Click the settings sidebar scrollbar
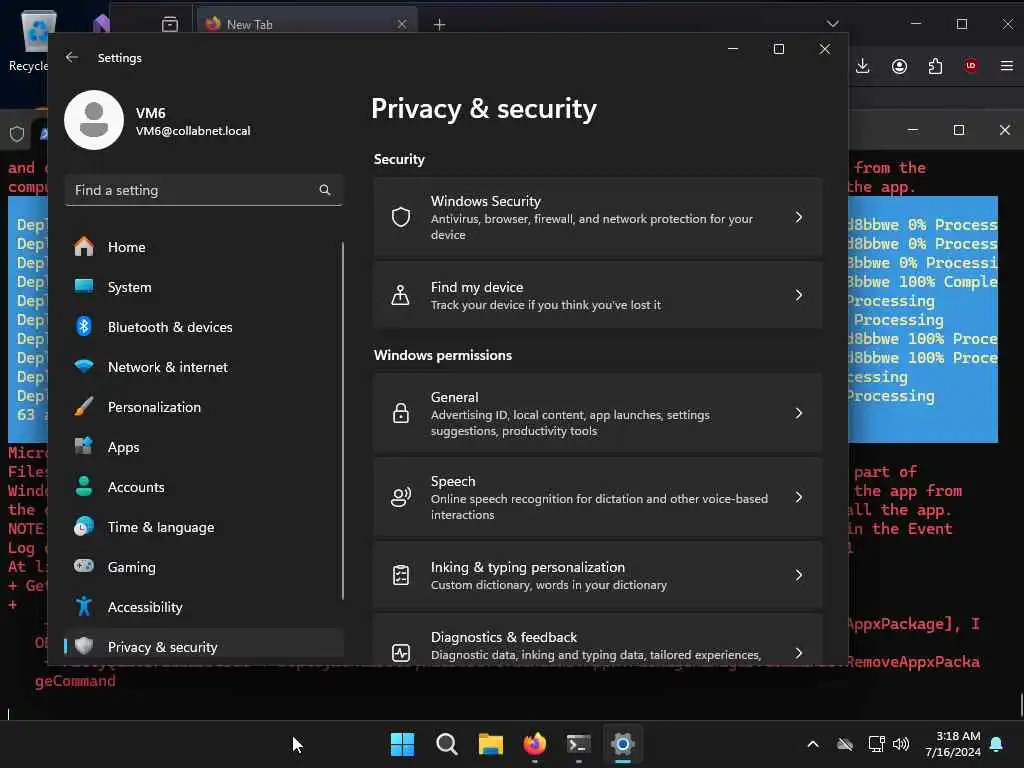Screen dimensions: 1024x768 coord(342,421)
